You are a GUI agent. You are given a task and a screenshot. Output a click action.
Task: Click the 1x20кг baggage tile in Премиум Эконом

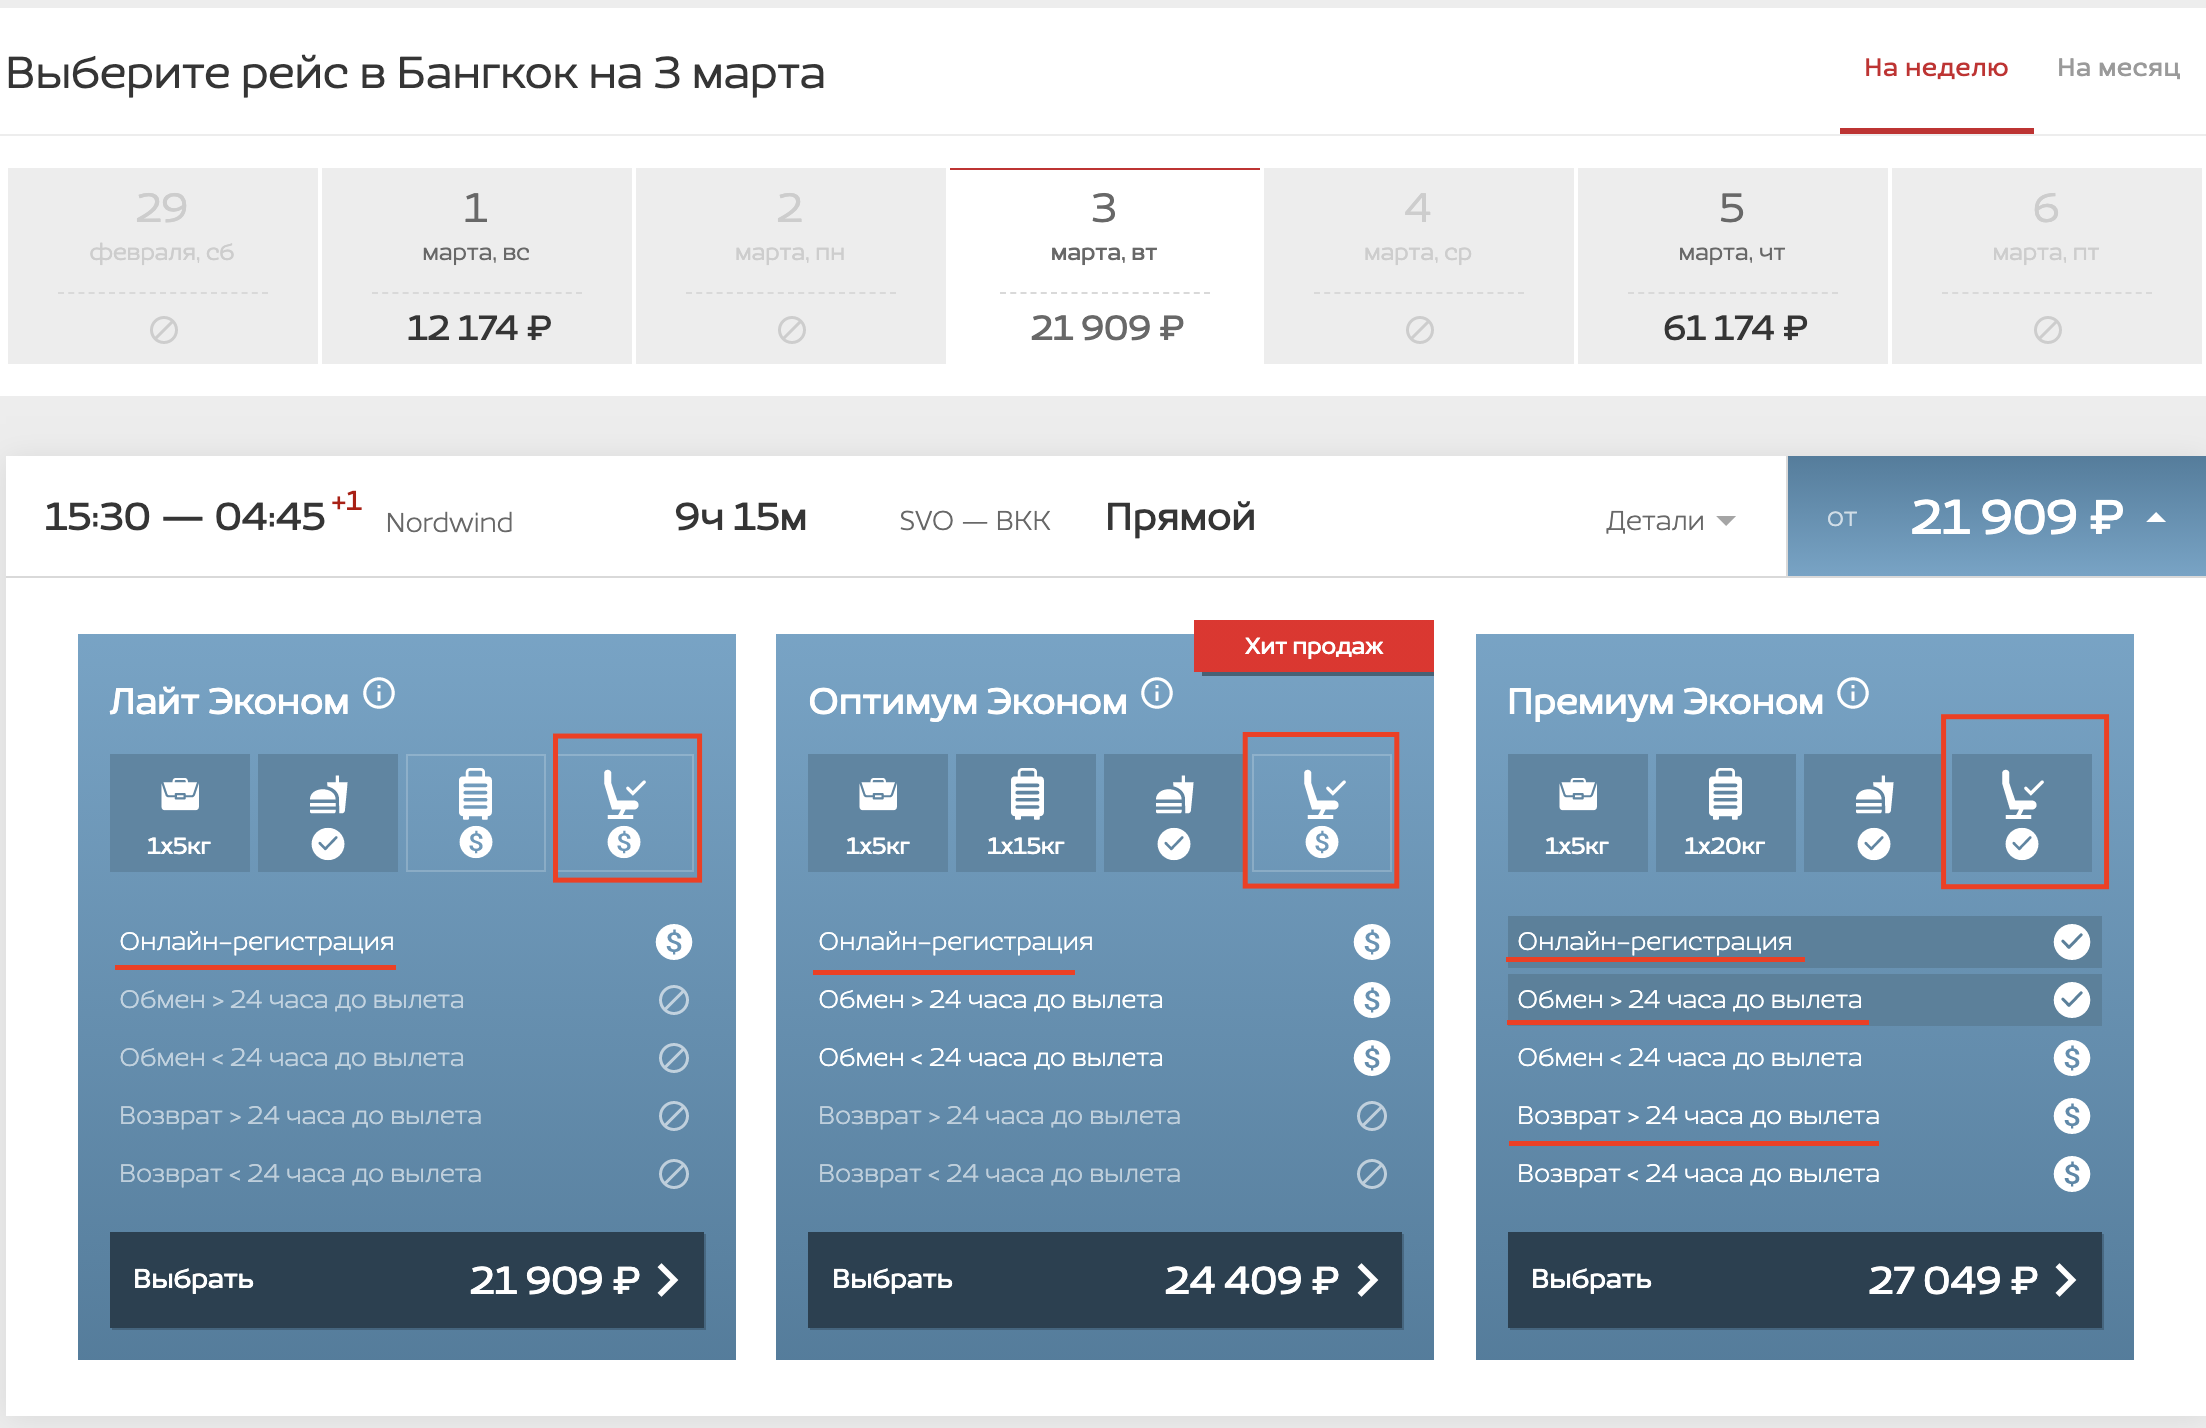click(1726, 813)
